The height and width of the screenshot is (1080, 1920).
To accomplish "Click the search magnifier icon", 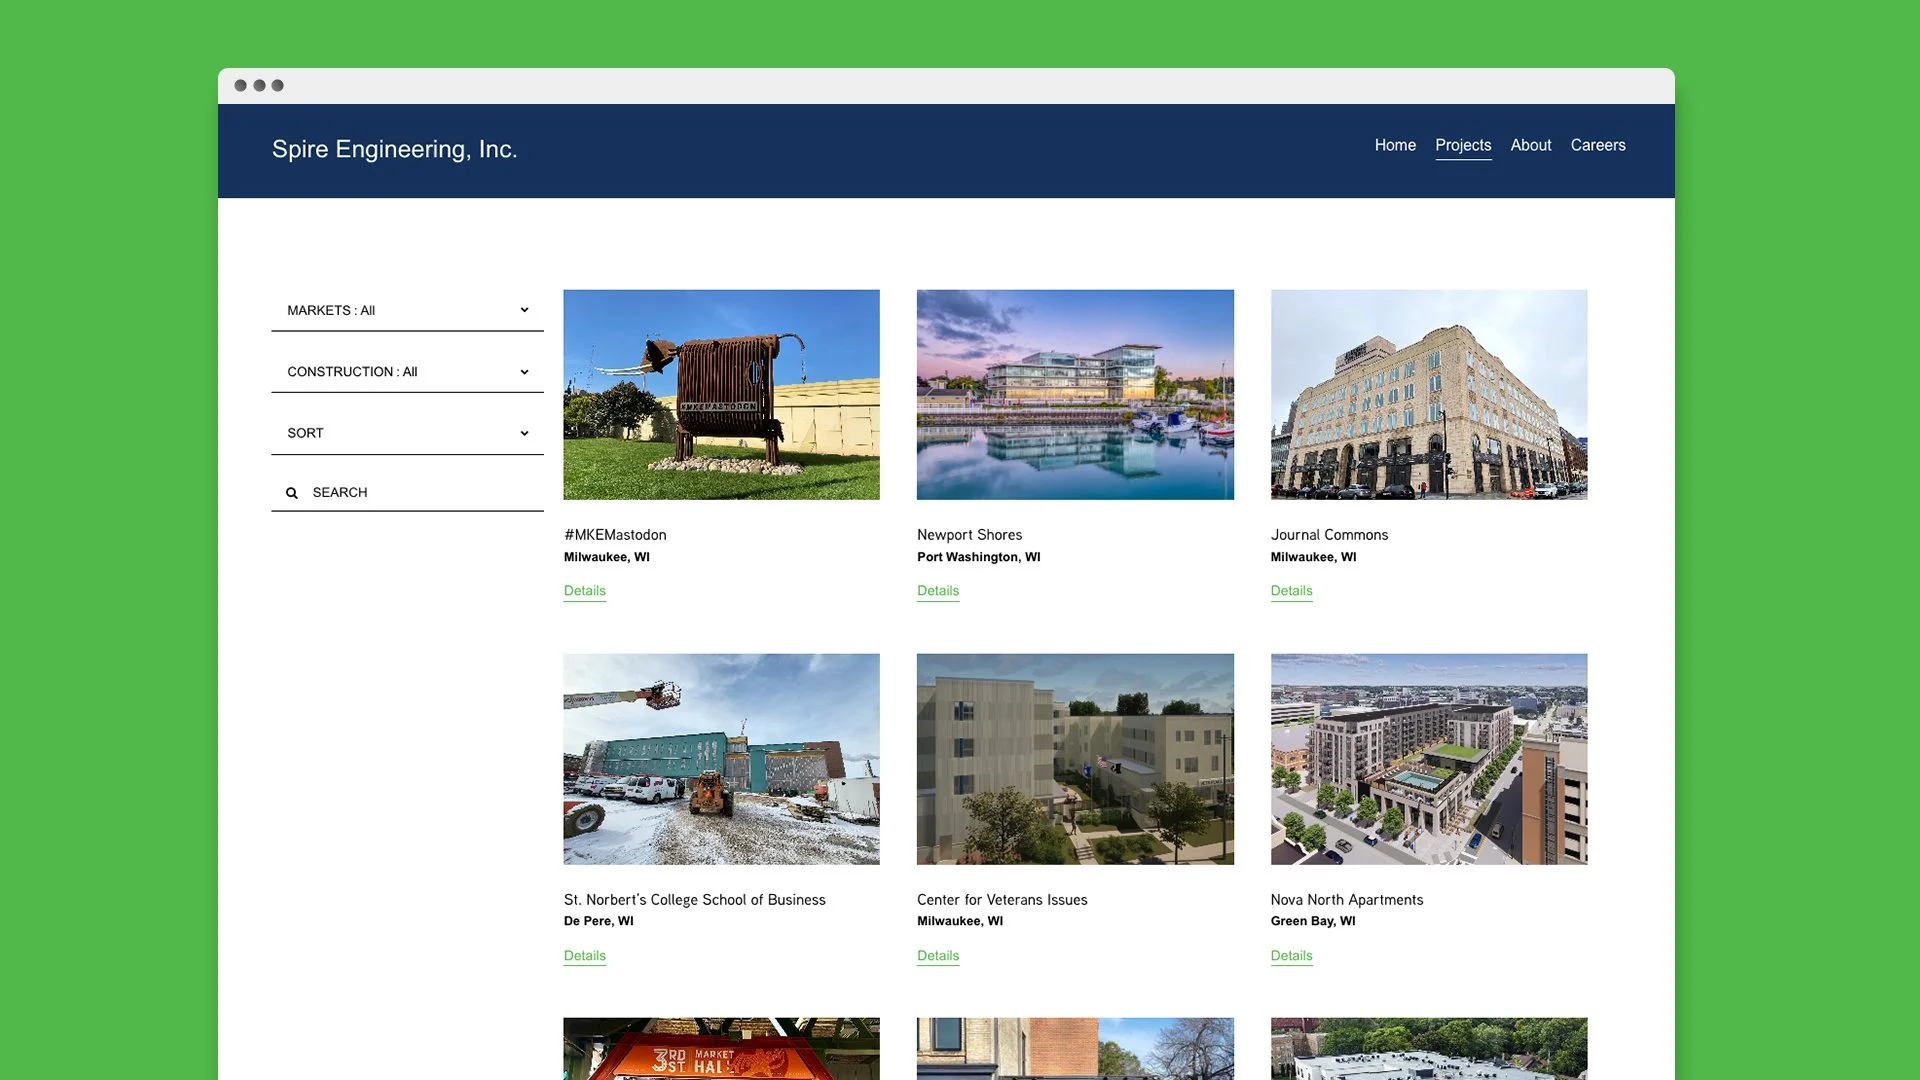I will (x=292, y=493).
